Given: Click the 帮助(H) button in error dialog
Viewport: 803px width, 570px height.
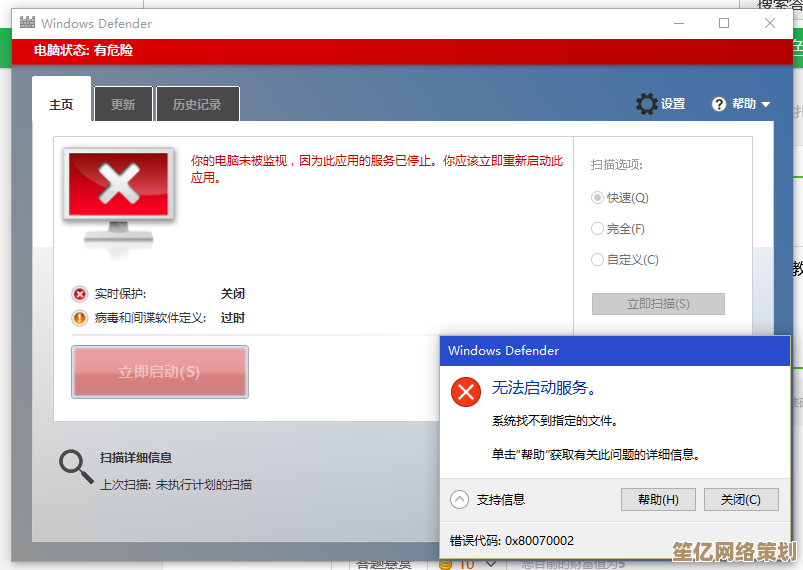Looking at the screenshot, I should (x=658, y=500).
